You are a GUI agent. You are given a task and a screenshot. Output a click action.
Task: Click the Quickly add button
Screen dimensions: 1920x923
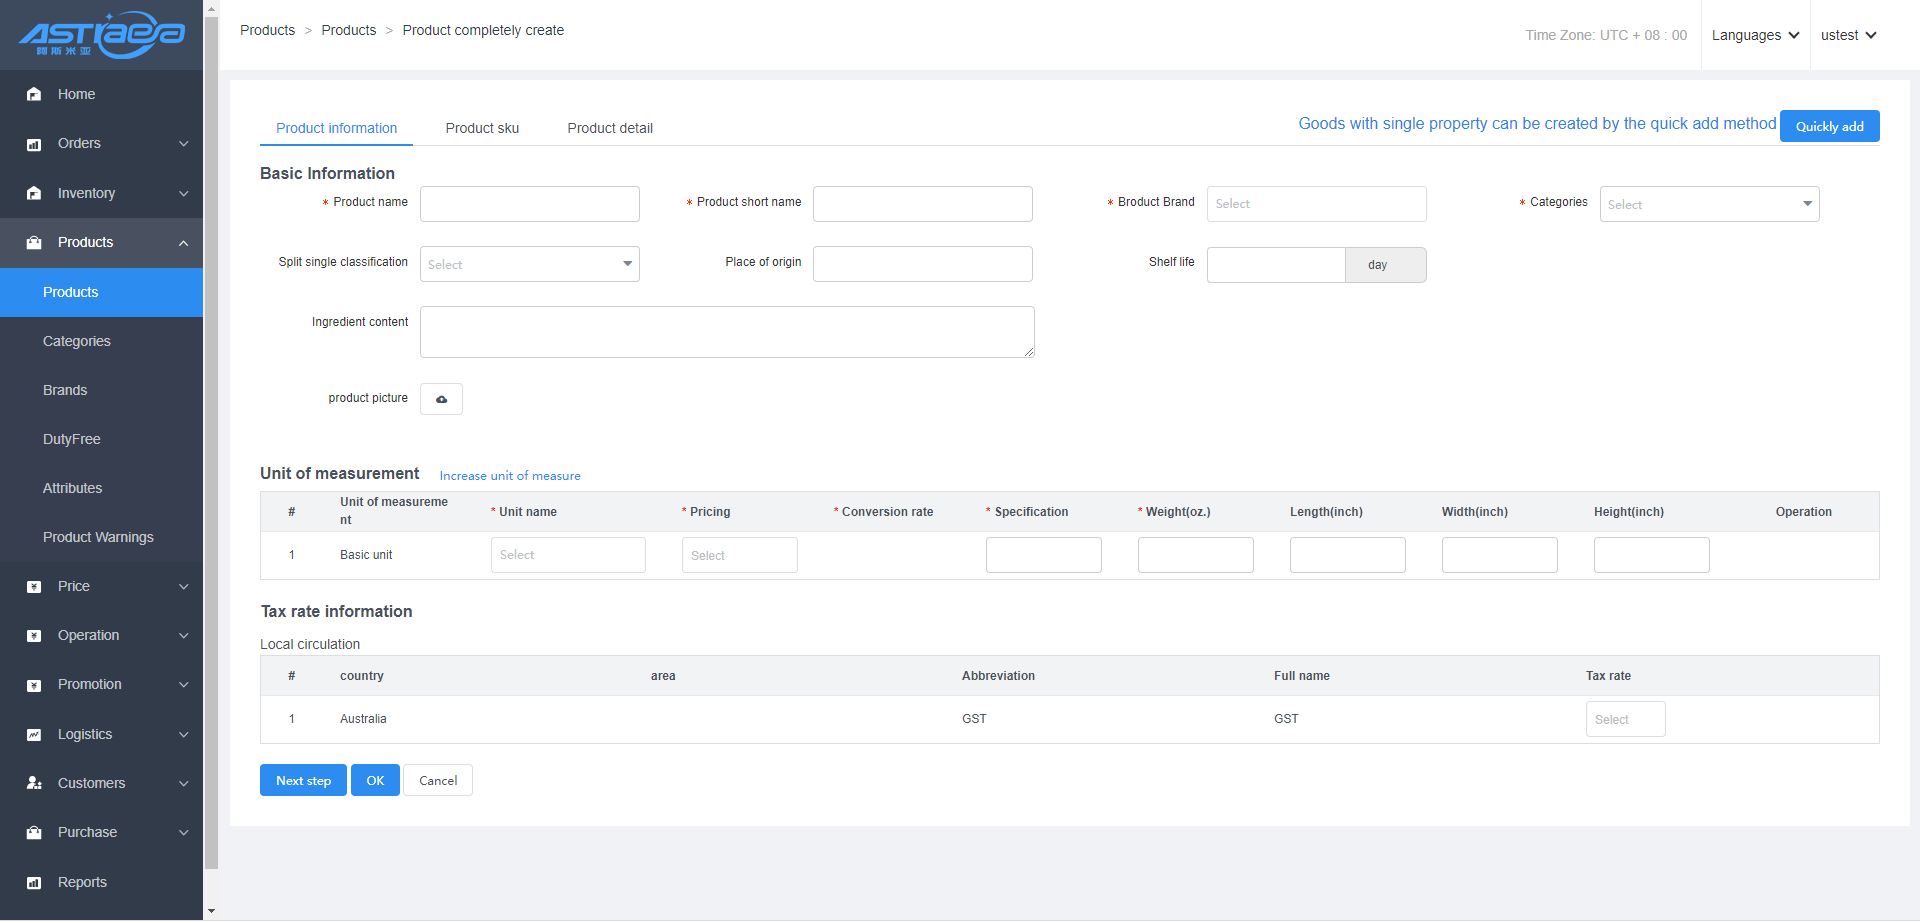coord(1829,126)
